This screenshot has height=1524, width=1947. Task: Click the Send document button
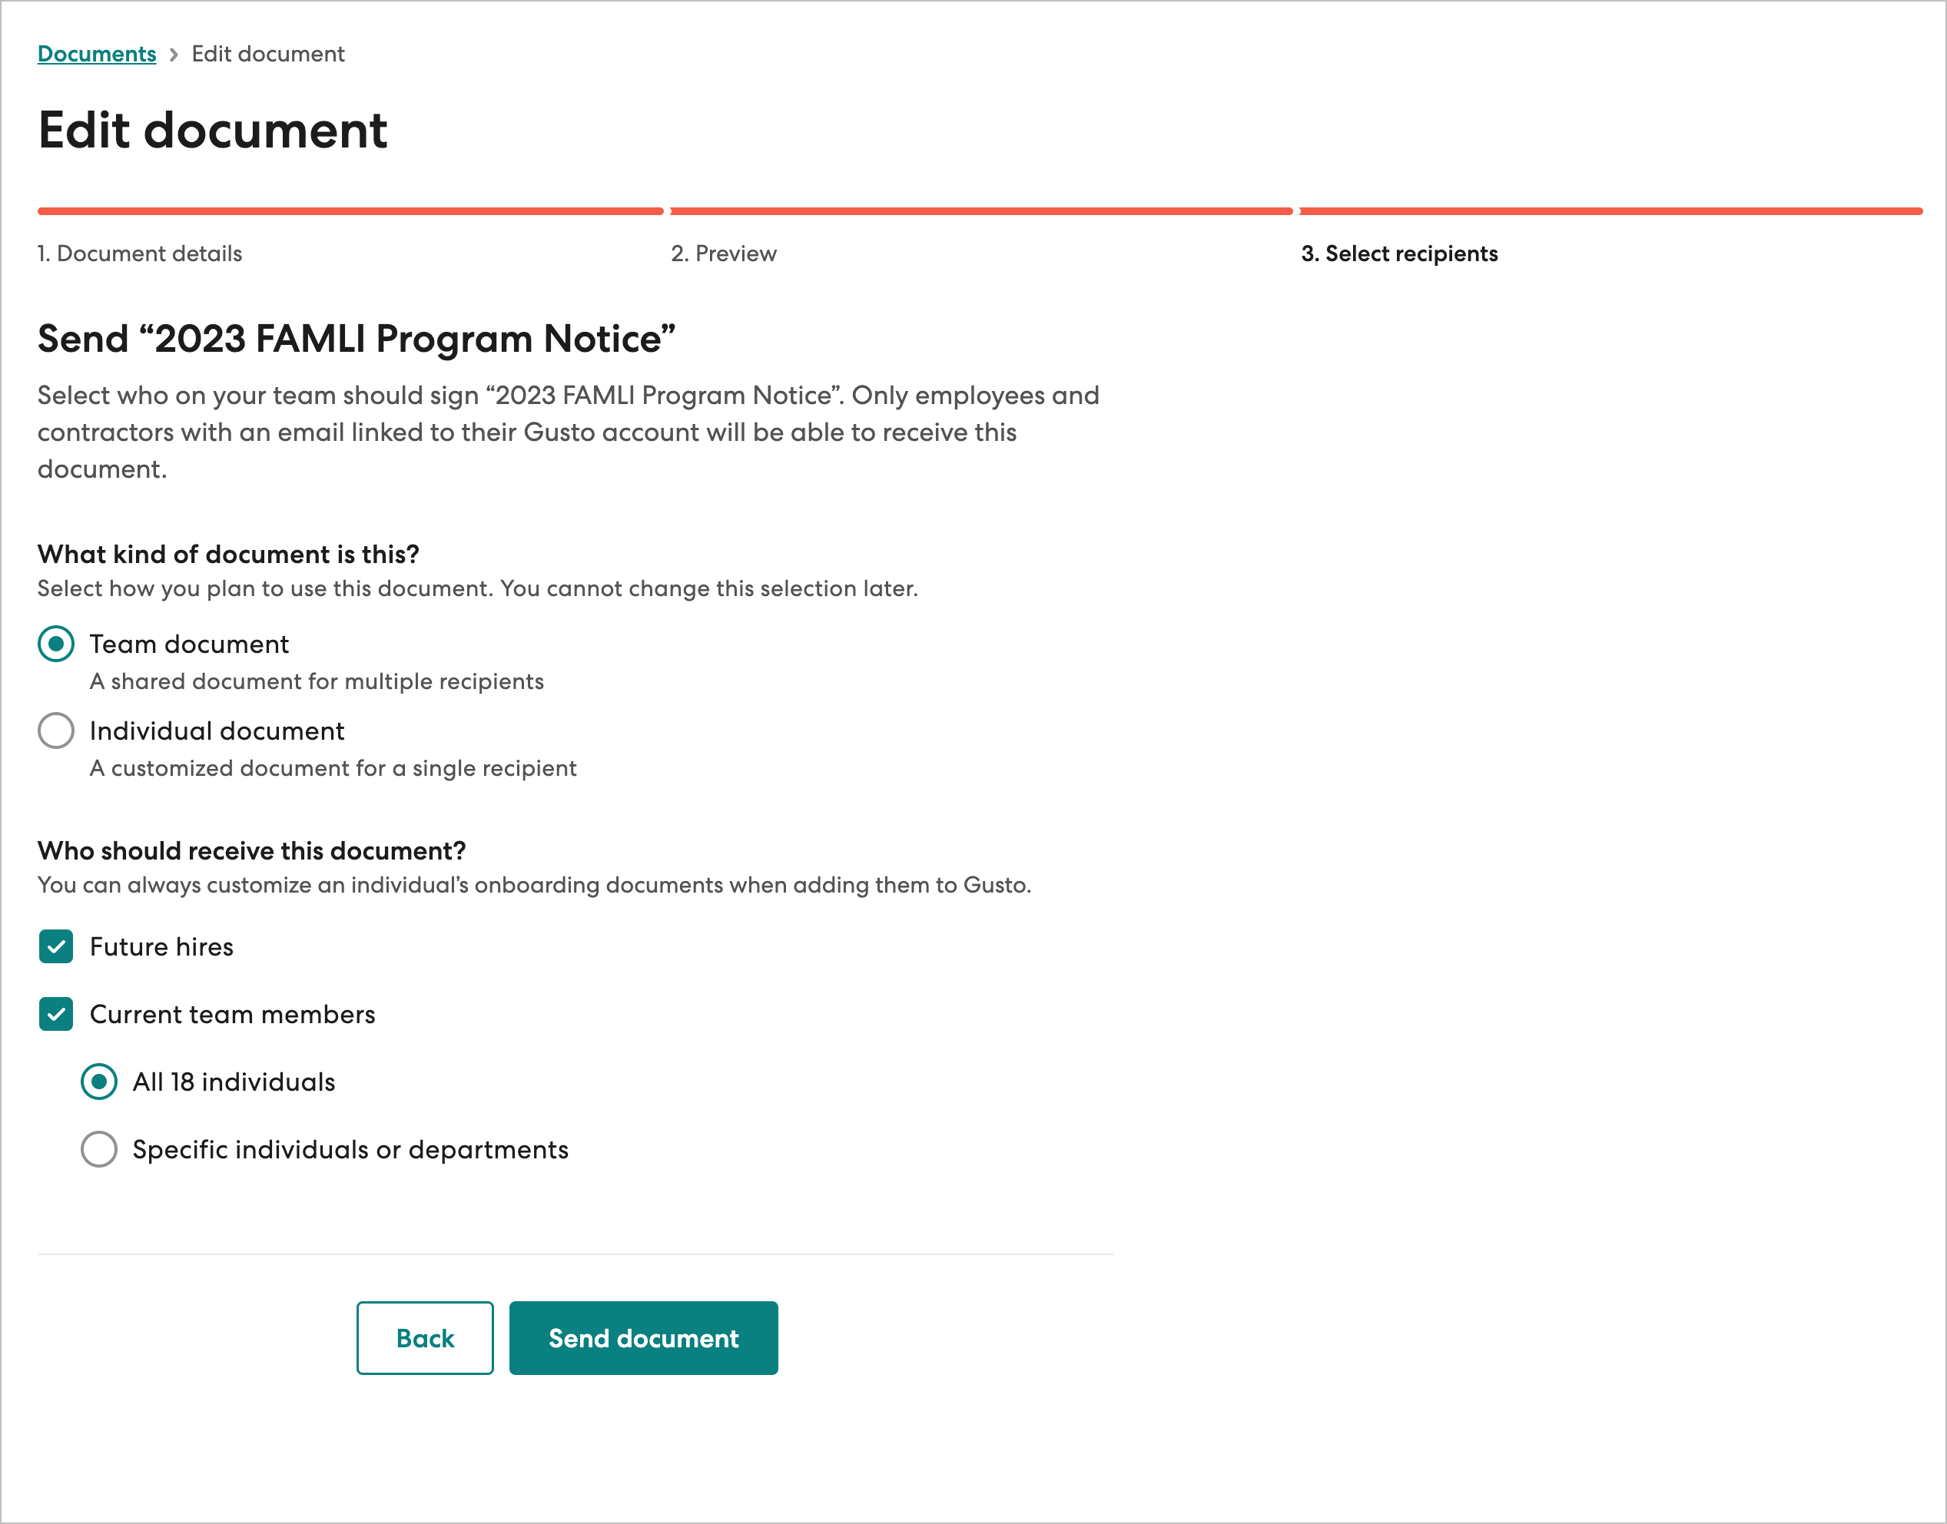coord(643,1337)
